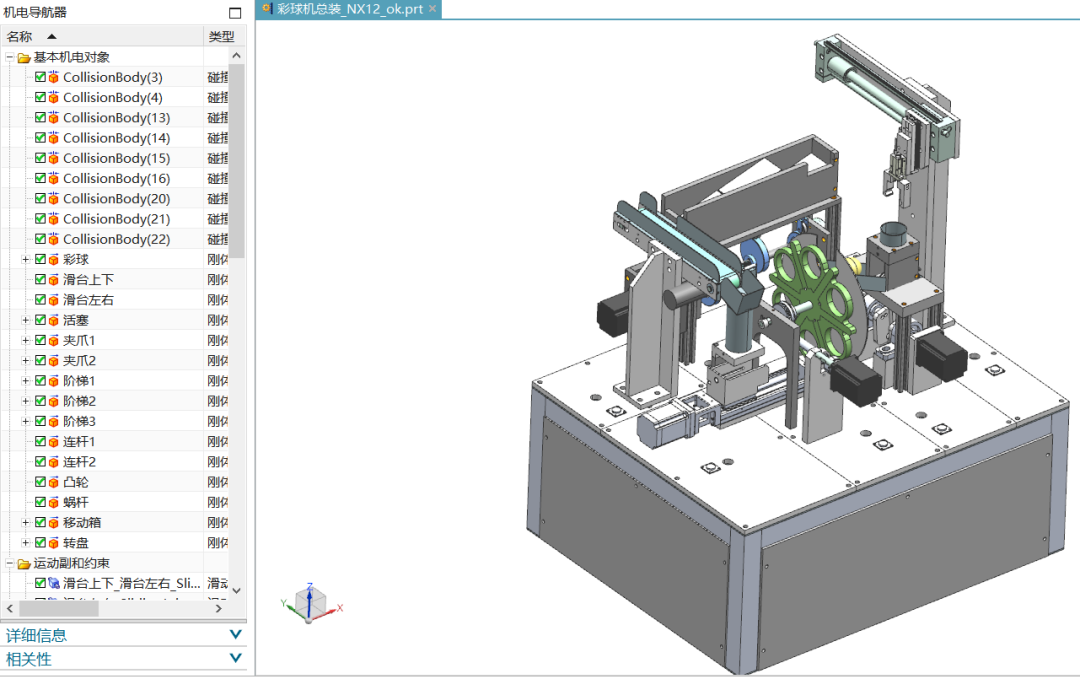Image resolution: width=1080 pixels, height=679 pixels.
Task: Click the CollisionBody(3) collision body icon
Action: pyautogui.click(x=54, y=77)
